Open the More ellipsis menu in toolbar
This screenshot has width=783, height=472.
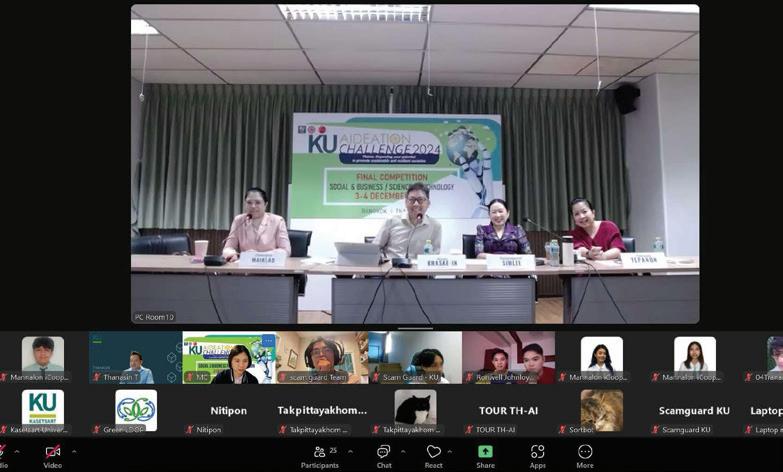tap(585, 452)
